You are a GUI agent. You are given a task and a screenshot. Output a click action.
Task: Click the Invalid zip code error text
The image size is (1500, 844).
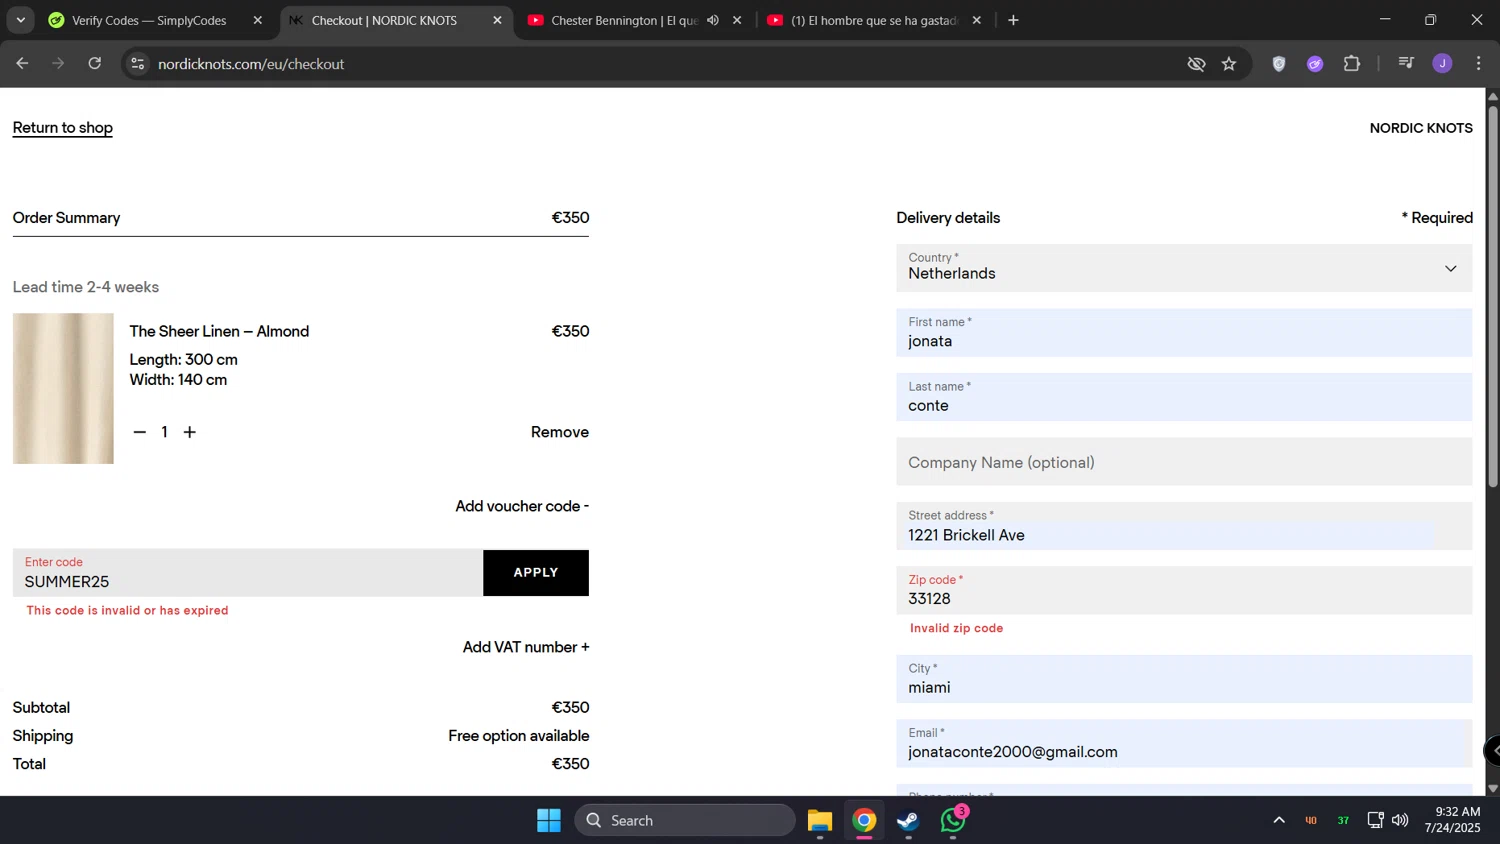coord(956,629)
